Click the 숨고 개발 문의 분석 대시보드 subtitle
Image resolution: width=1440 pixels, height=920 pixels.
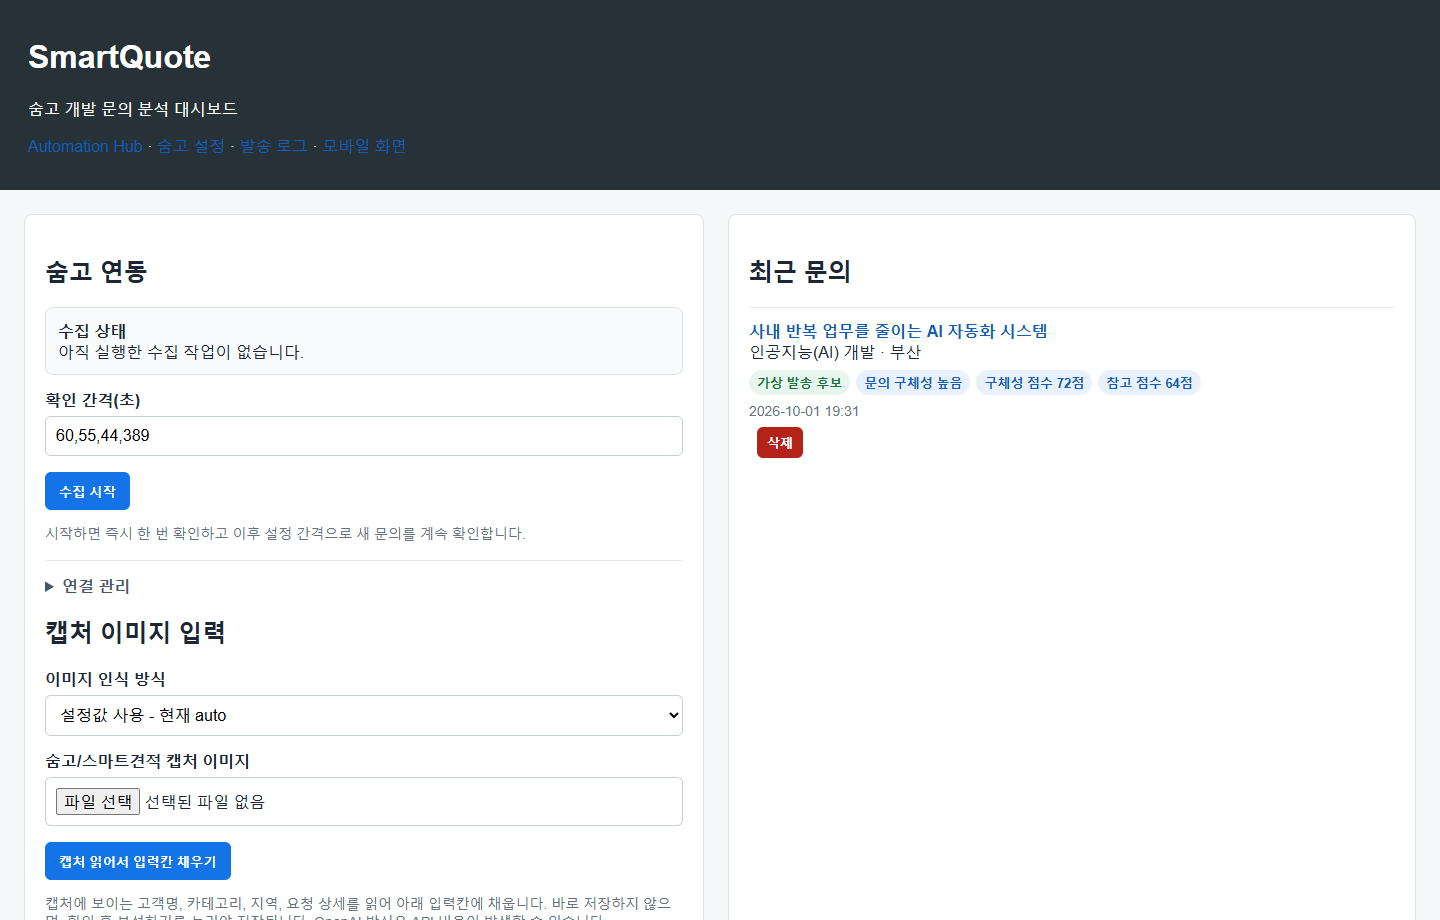point(133,109)
